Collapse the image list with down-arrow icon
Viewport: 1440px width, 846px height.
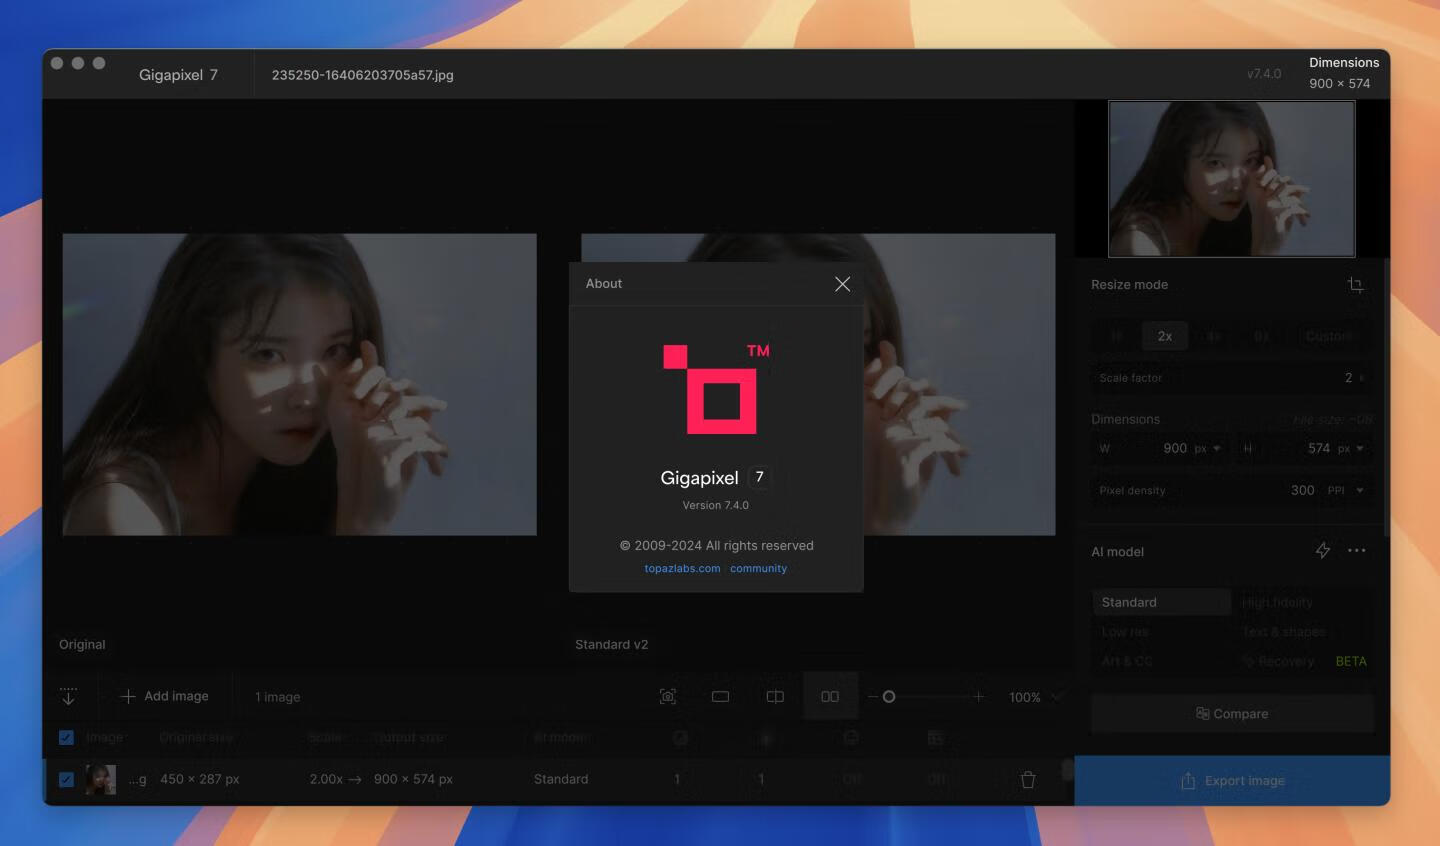pos(68,696)
